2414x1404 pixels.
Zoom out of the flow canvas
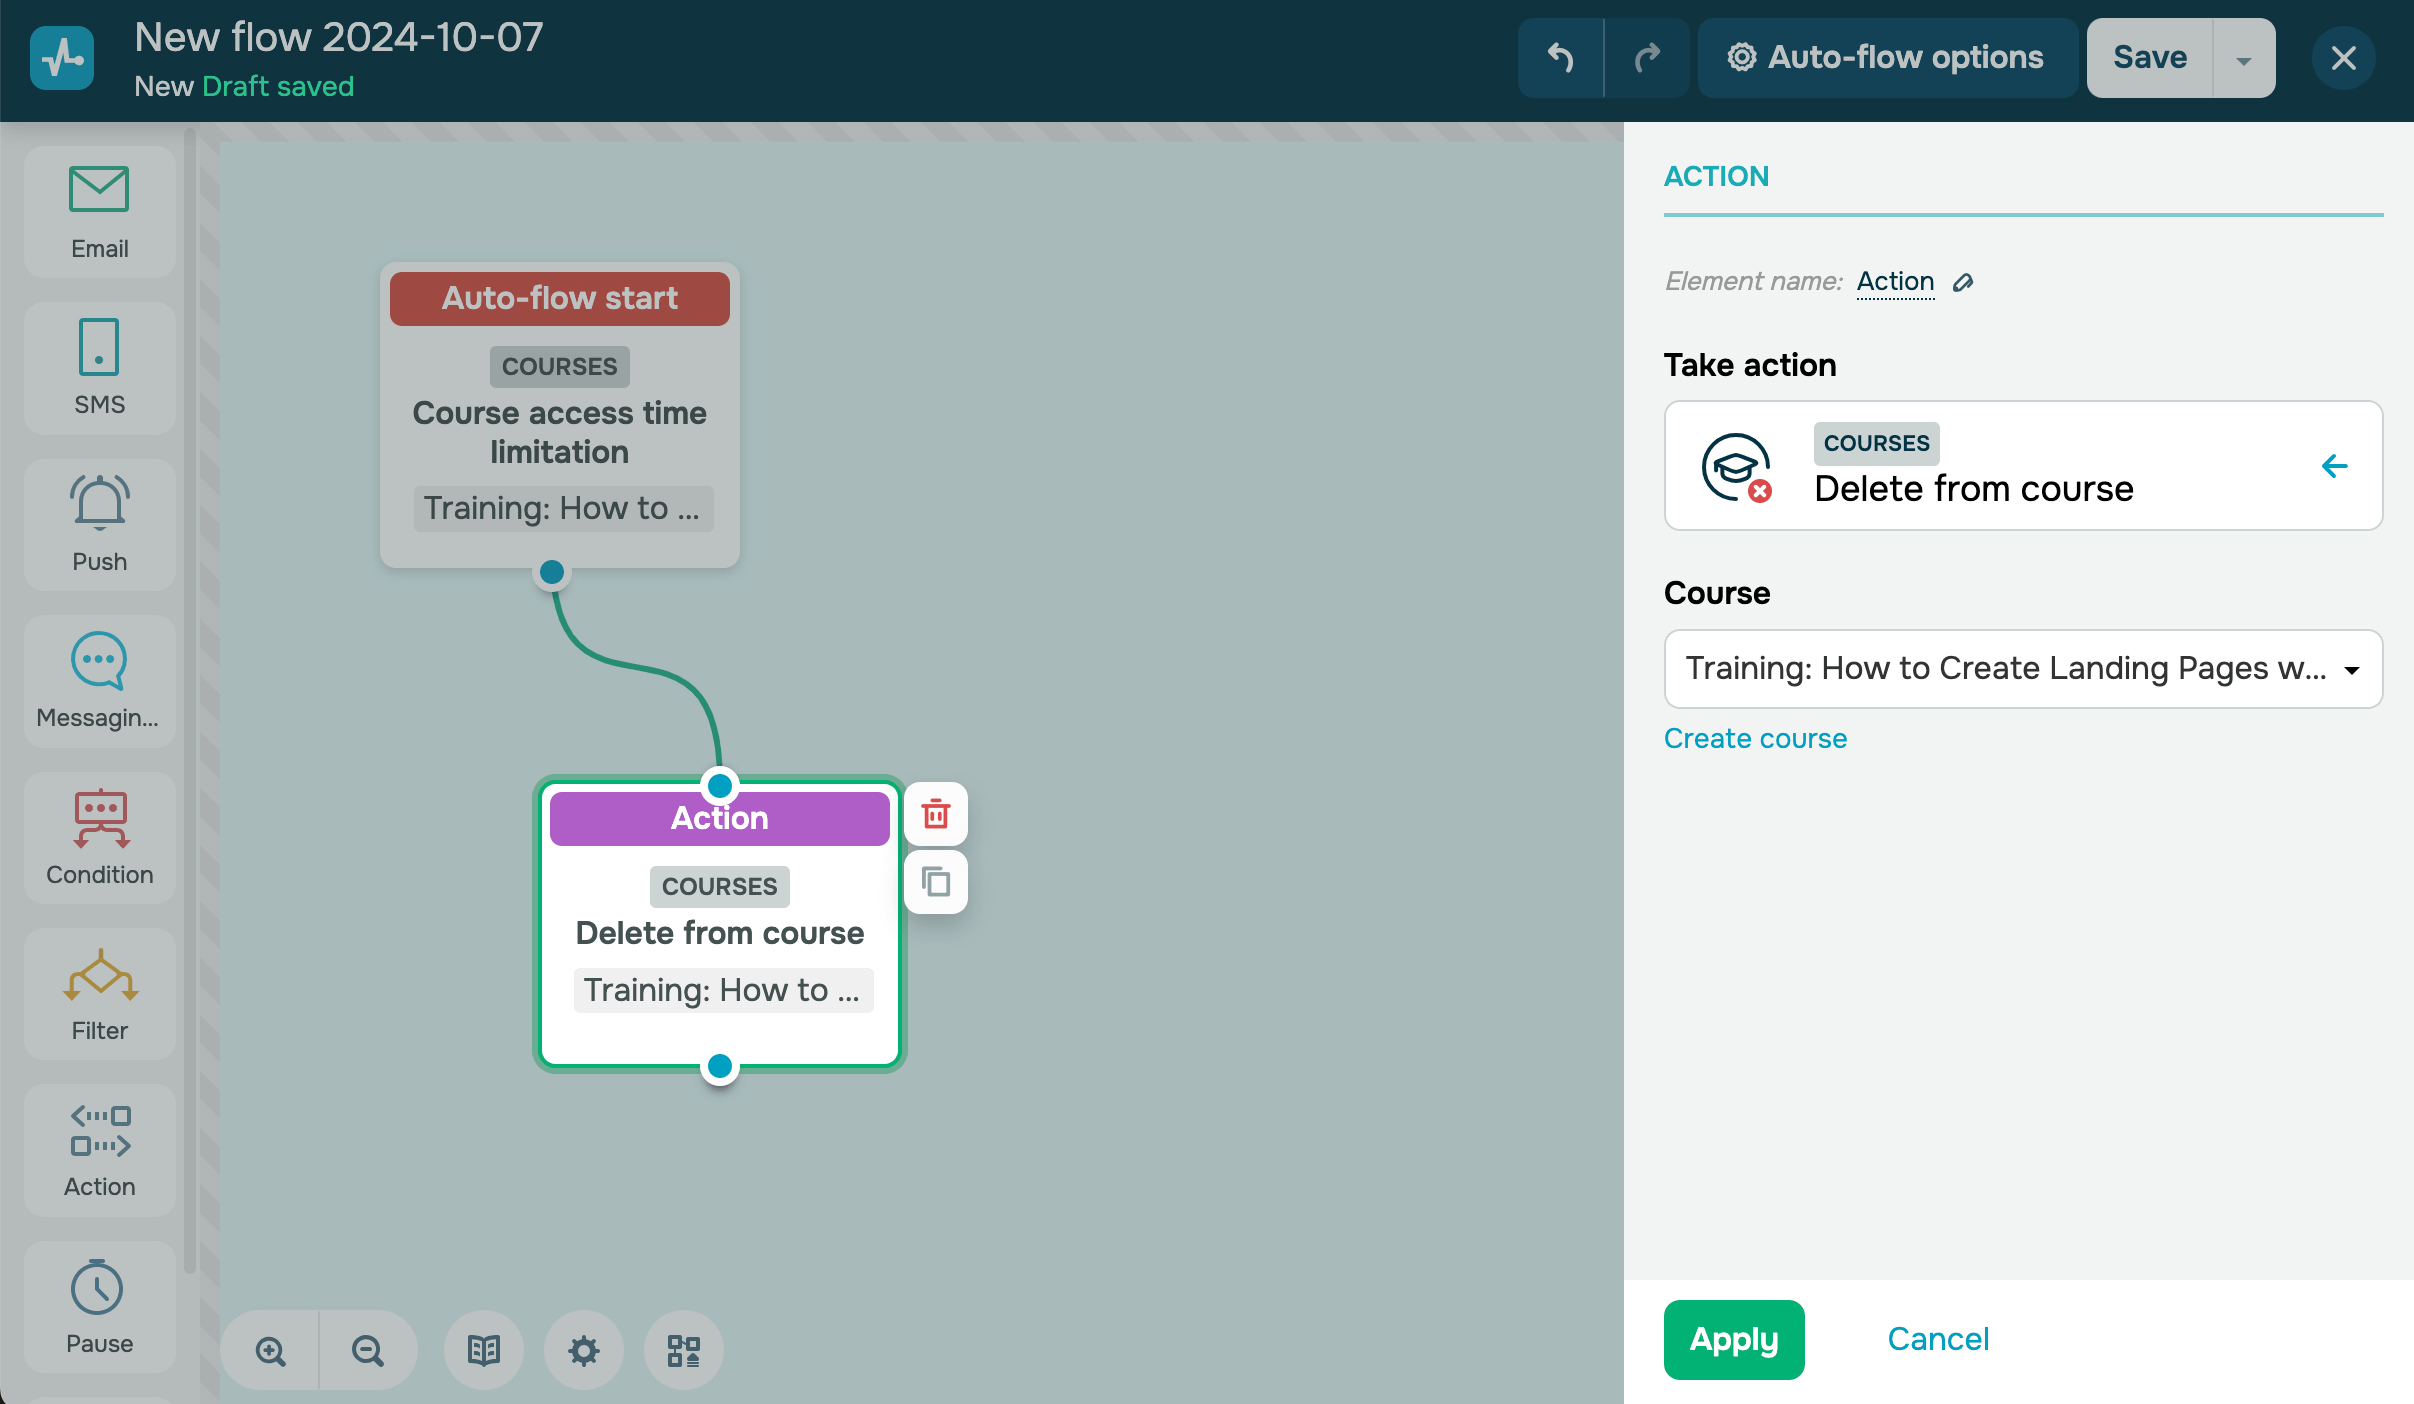point(367,1351)
